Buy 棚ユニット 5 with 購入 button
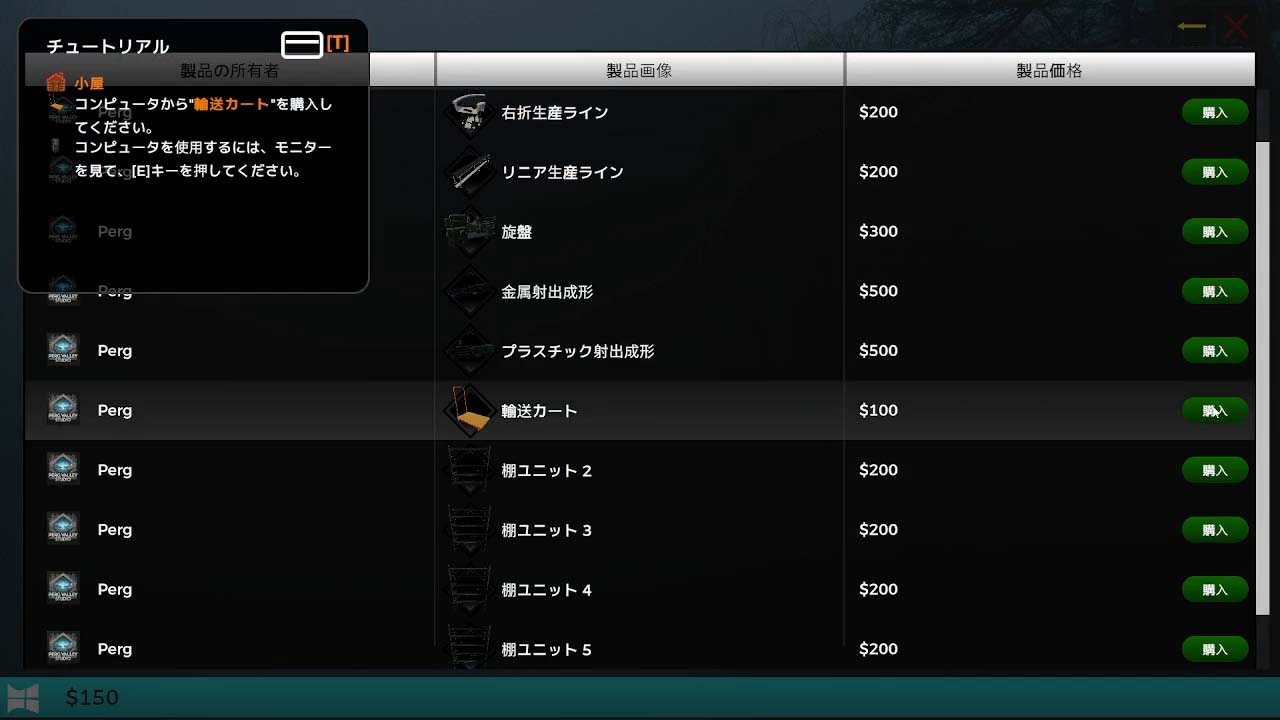 click(1215, 649)
